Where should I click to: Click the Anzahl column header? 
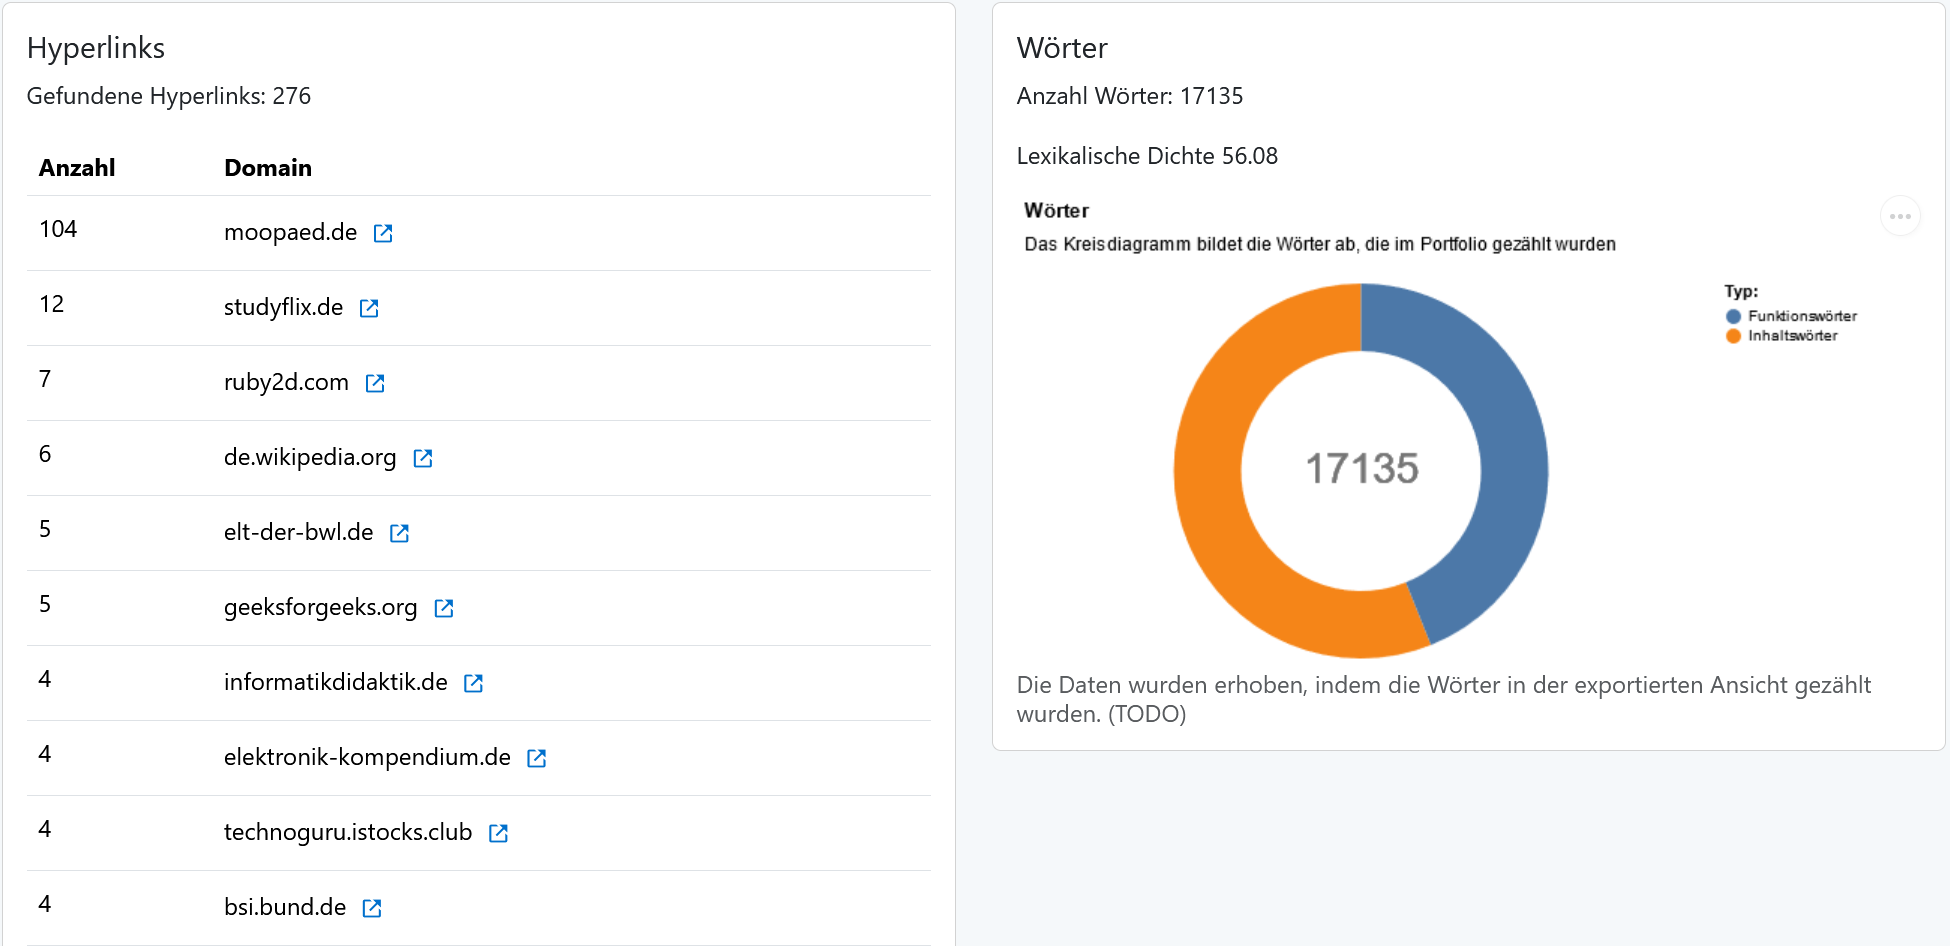tap(77, 168)
